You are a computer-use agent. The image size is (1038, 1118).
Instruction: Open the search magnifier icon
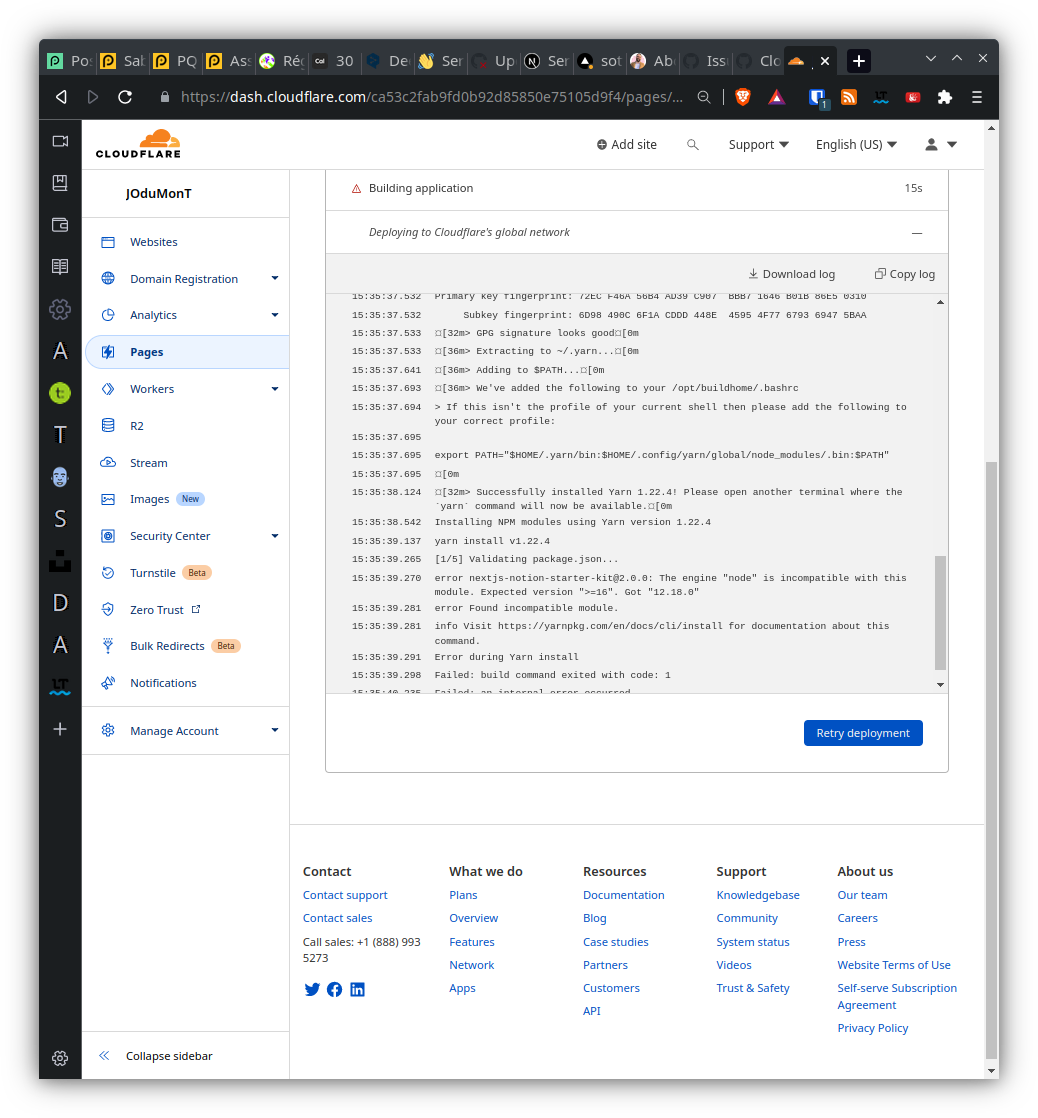pyautogui.click(x=693, y=144)
